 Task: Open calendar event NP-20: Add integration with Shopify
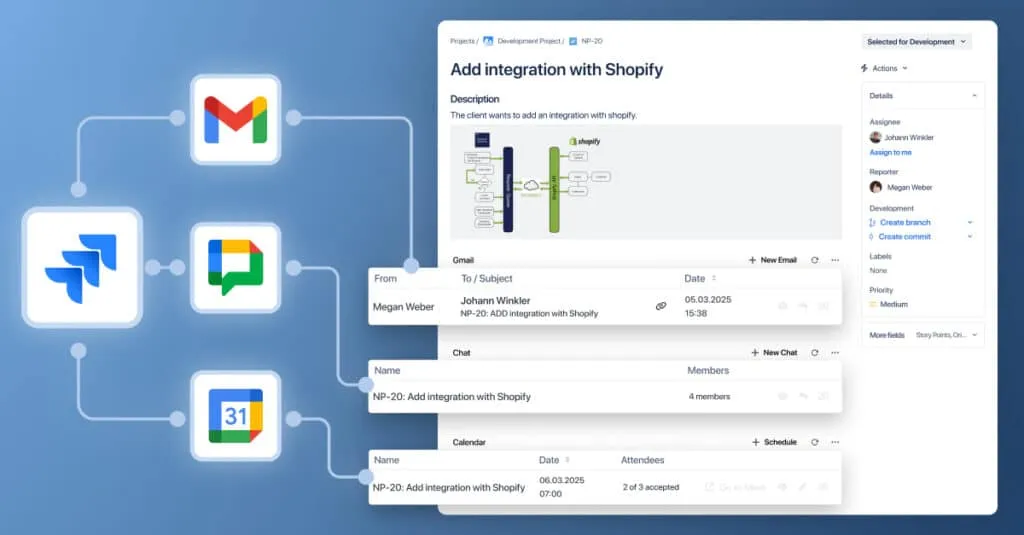click(449, 487)
